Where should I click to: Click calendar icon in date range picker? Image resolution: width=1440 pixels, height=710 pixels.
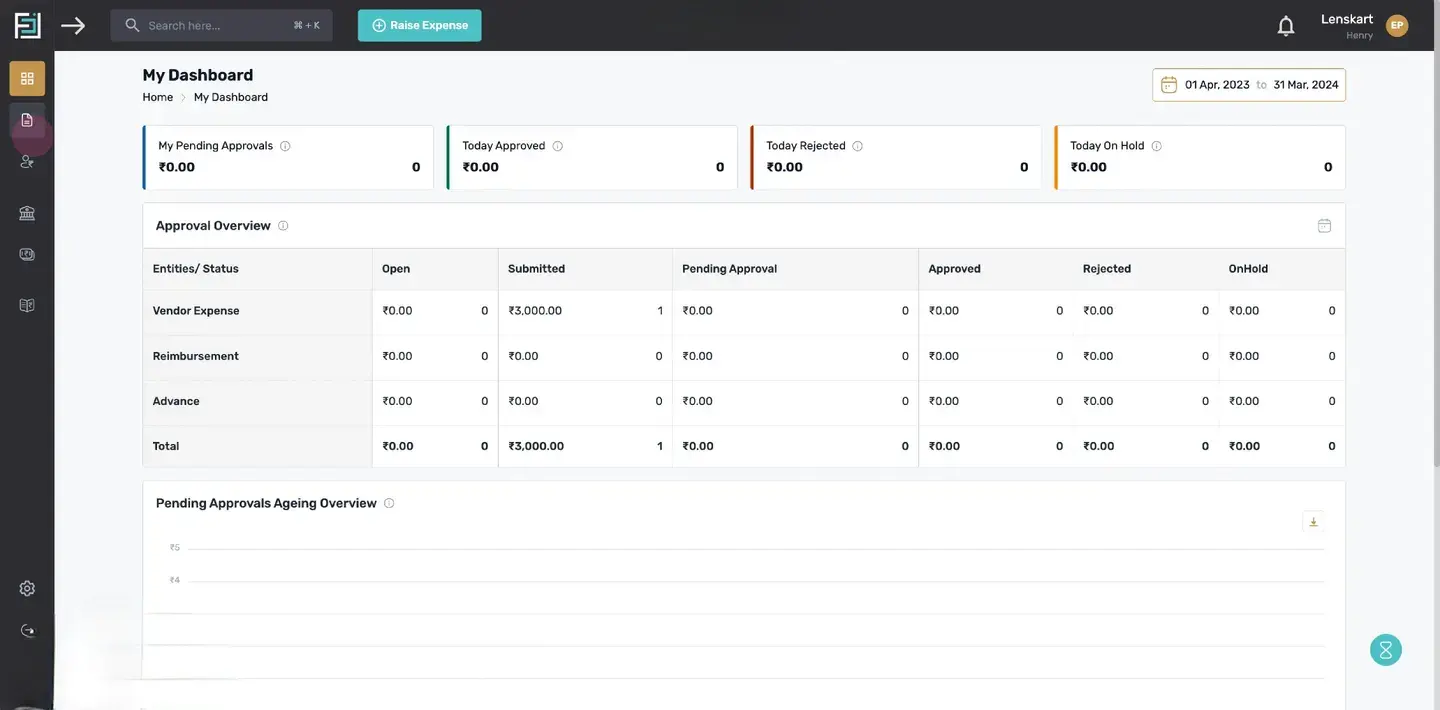(x=1169, y=85)
